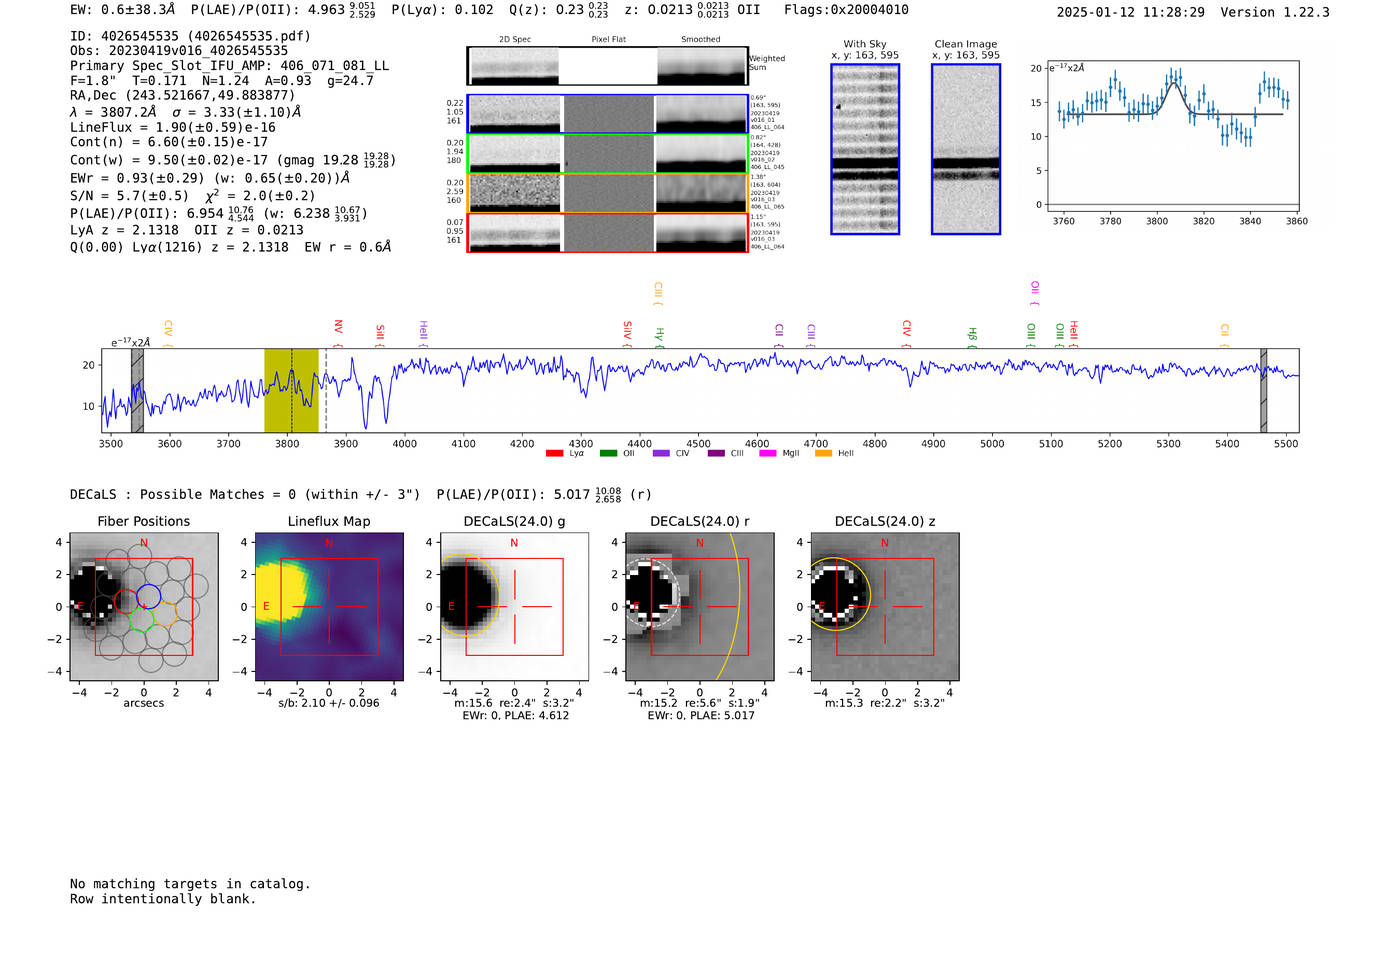Open the DECaLS(24.0) r image
Image resolution: width=1400 pixels, height=953 pixels.
pos(699,607)
